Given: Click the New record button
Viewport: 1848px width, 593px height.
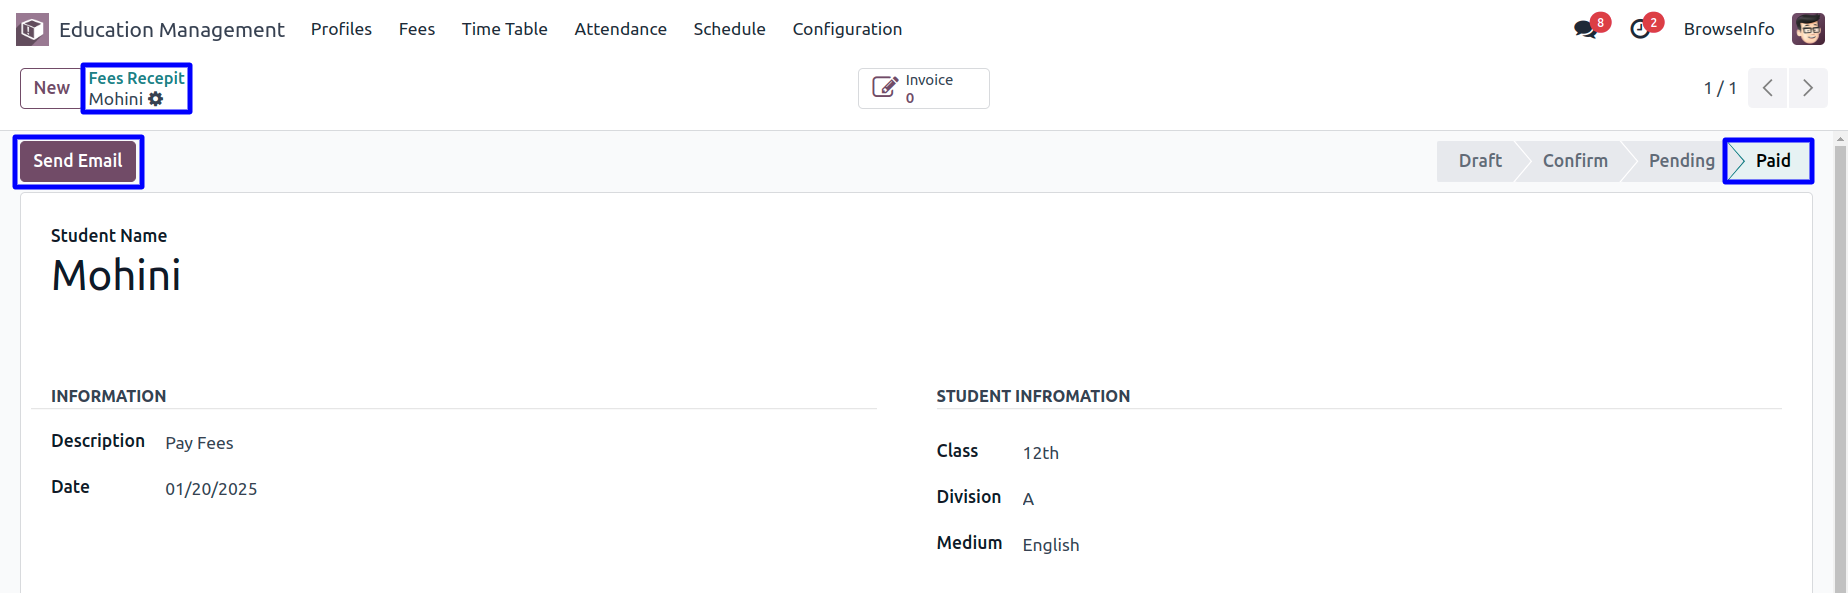Looking at the screenshot, I should 51,88.
